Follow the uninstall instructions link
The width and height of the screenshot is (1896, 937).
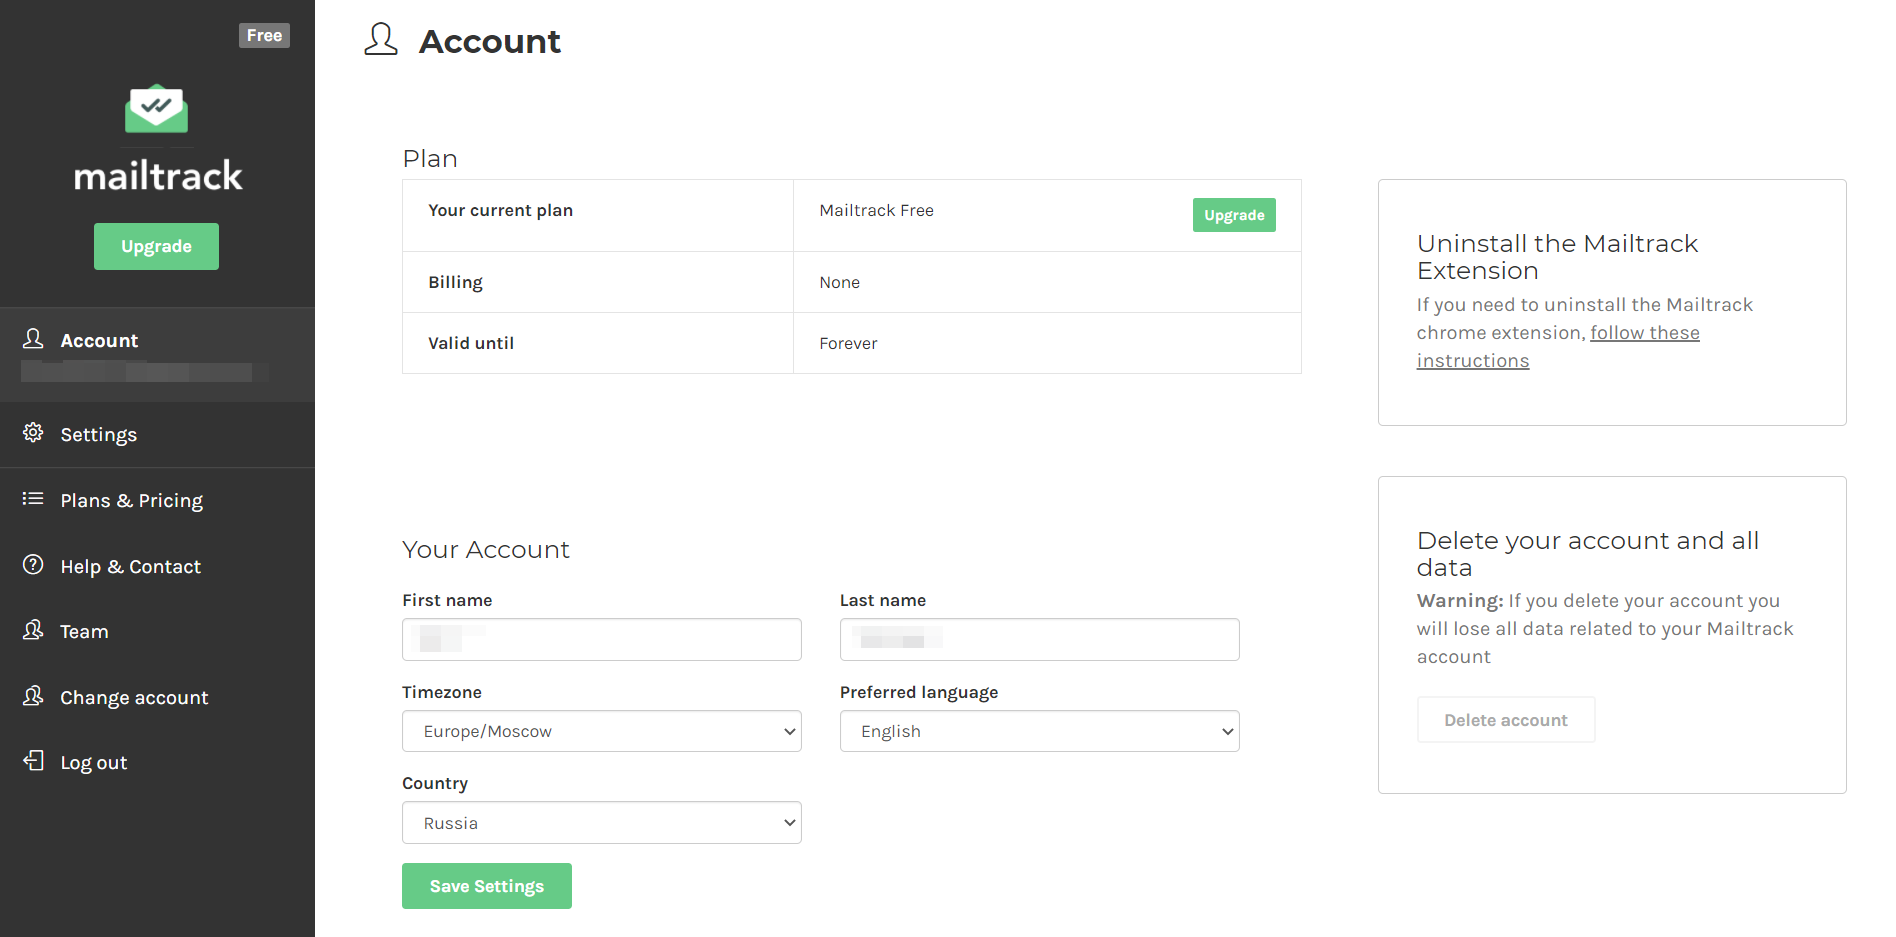(x=1644, y=333)
